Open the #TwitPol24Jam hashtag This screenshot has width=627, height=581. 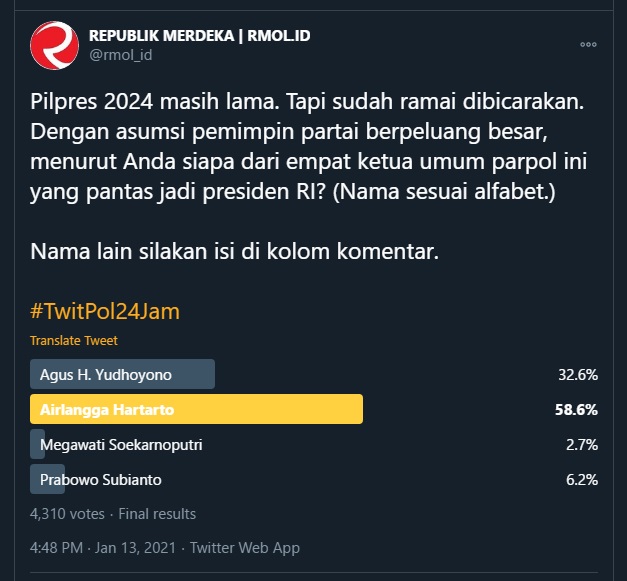pyautogui.click(x=105, y=311)
